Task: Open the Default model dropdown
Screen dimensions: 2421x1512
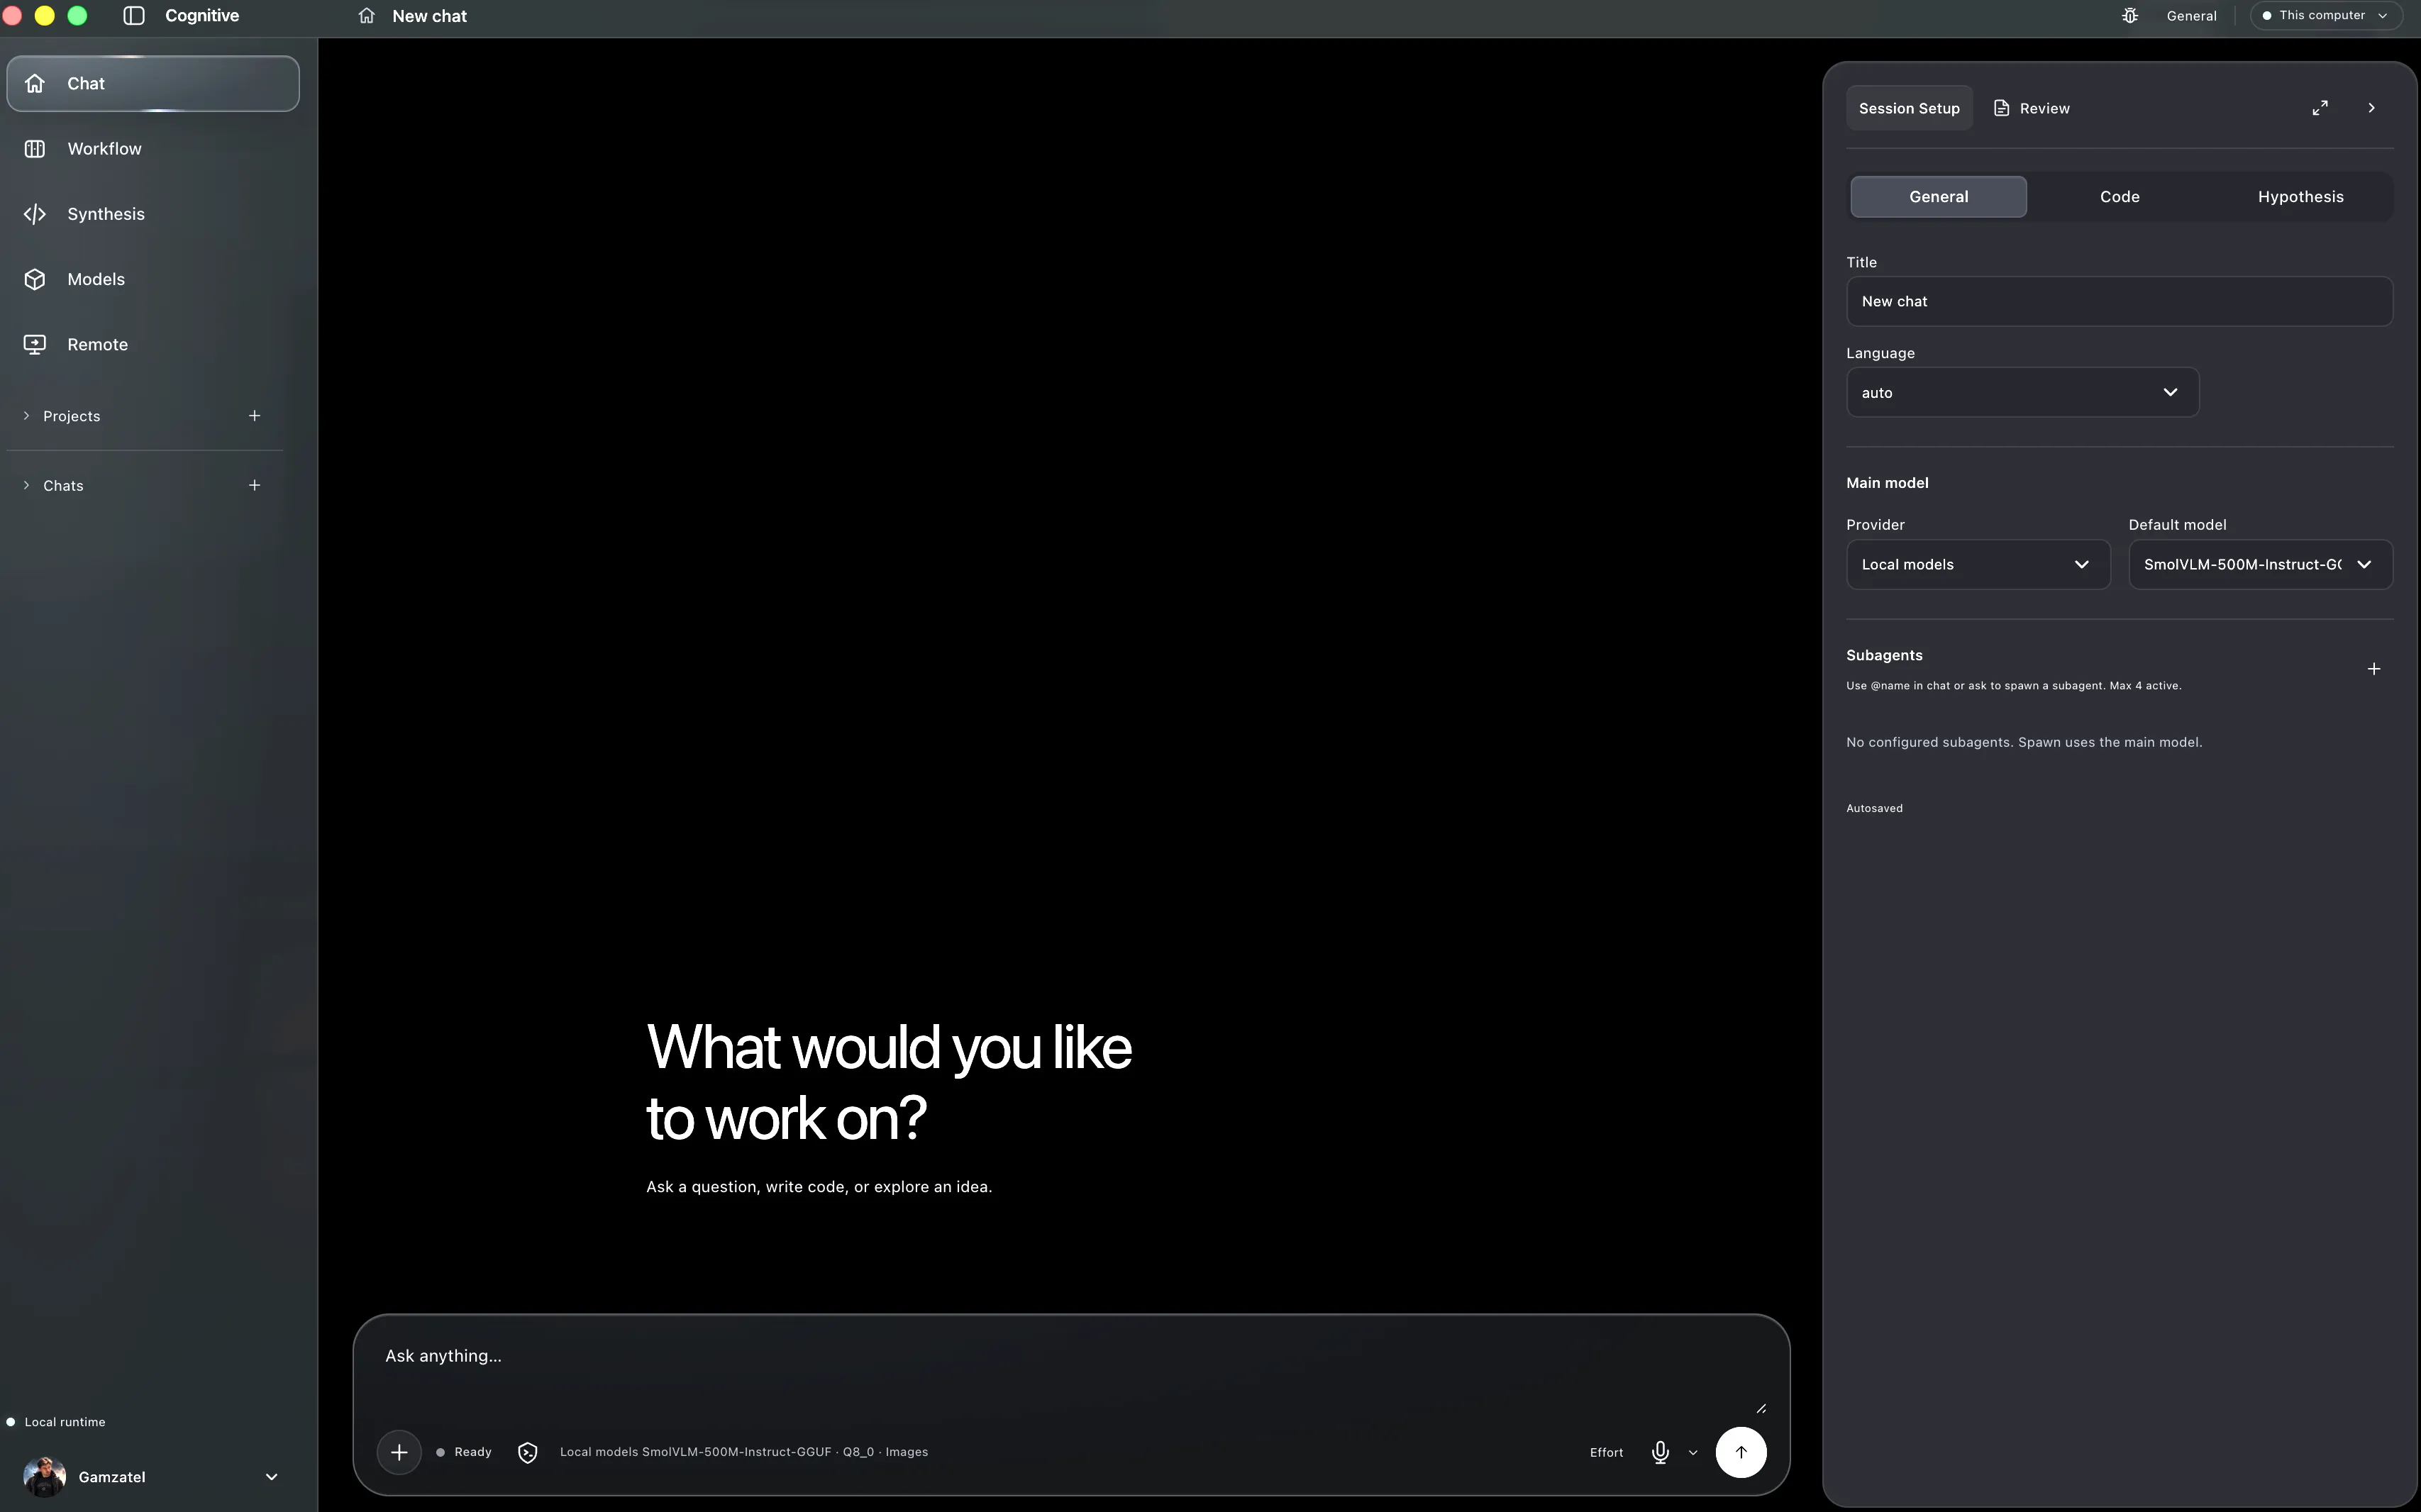Action: pyautogui.click(x=2260, y=565)
